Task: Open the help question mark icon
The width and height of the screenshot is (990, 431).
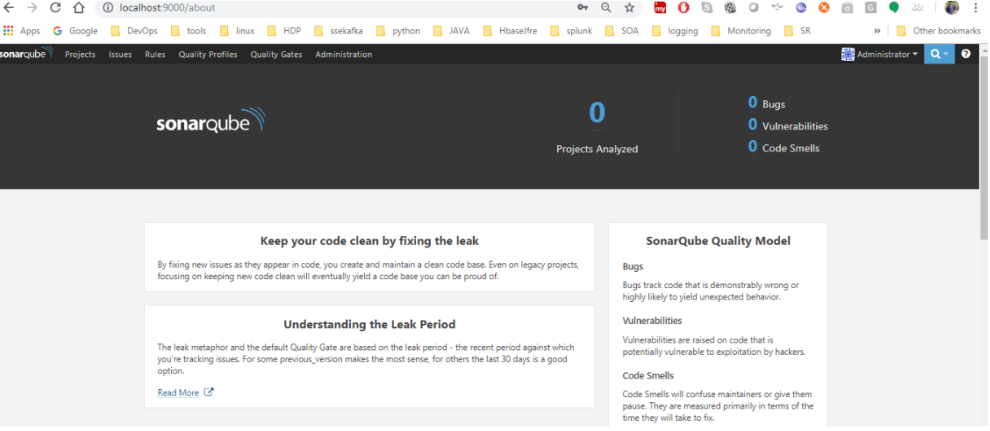Action: coord(966,54)
